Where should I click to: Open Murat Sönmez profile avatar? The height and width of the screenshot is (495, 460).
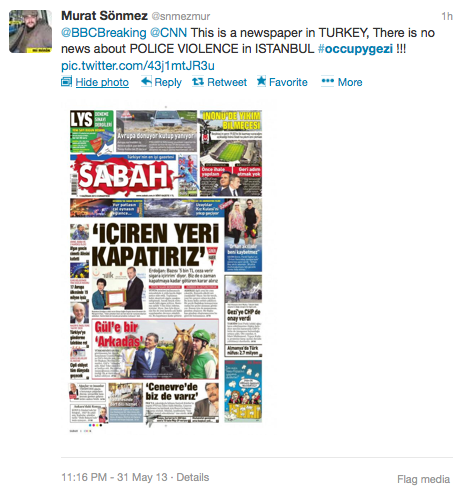[30, 31]
